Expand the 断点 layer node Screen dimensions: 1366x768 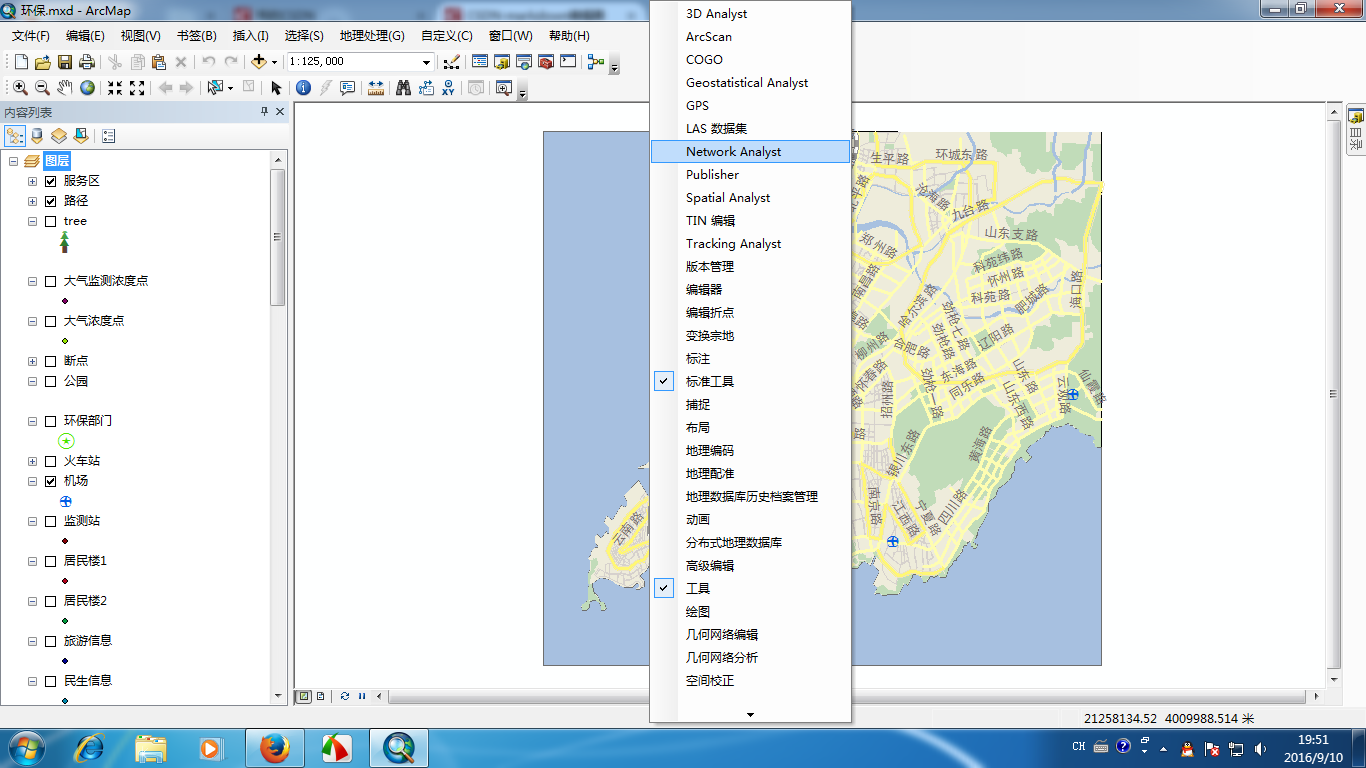pyautogui.click(x=32, y=361)
